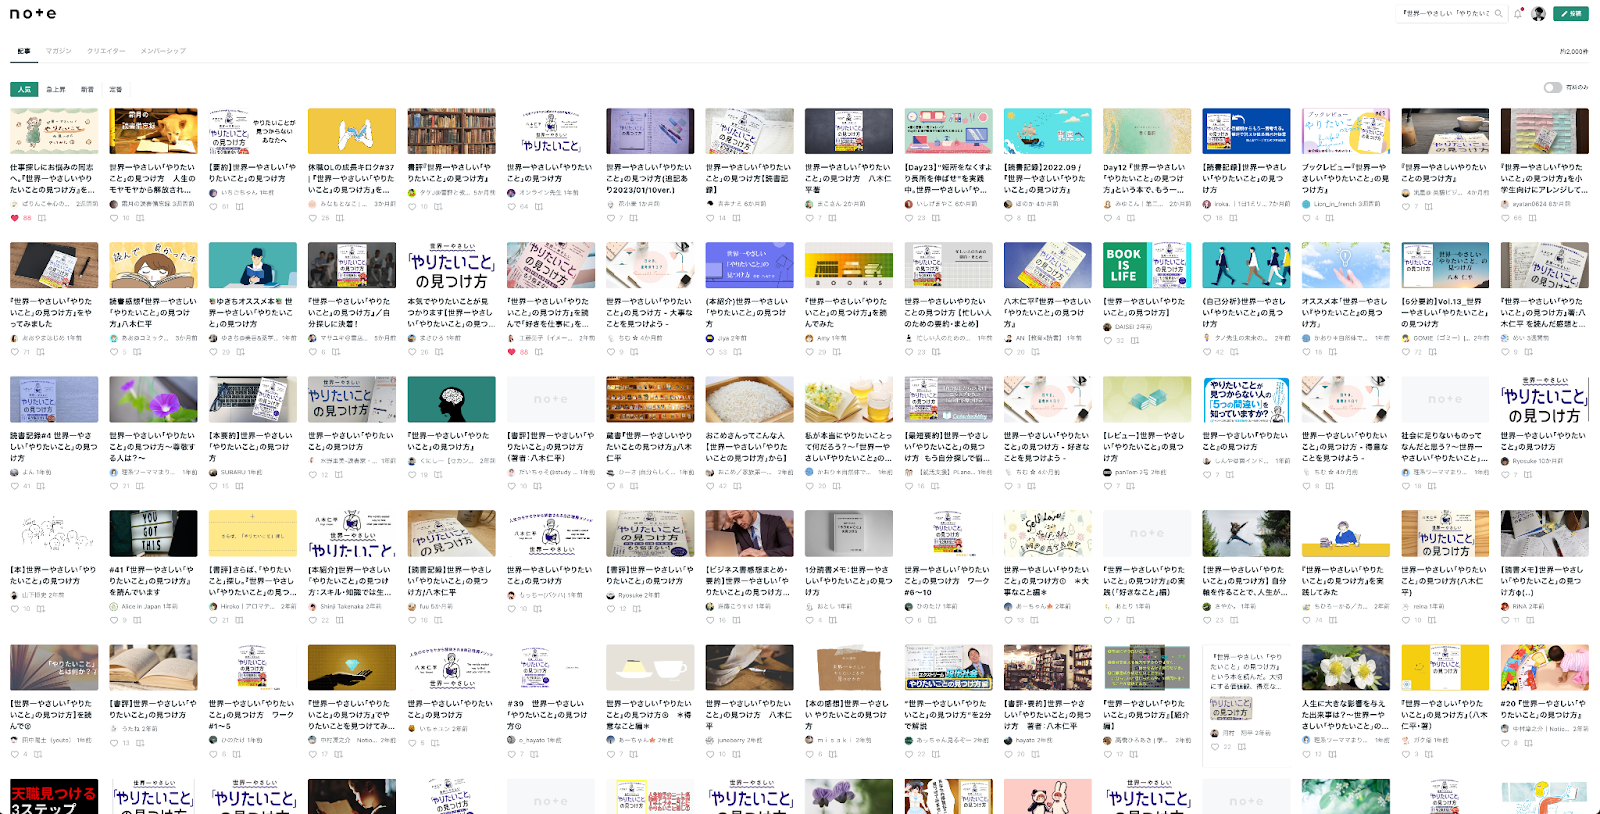The width and height of the screenshot is (1600, 814).
Task: Open the yellow 休職OLの成長キロク thumbnail
Action: 352,131
